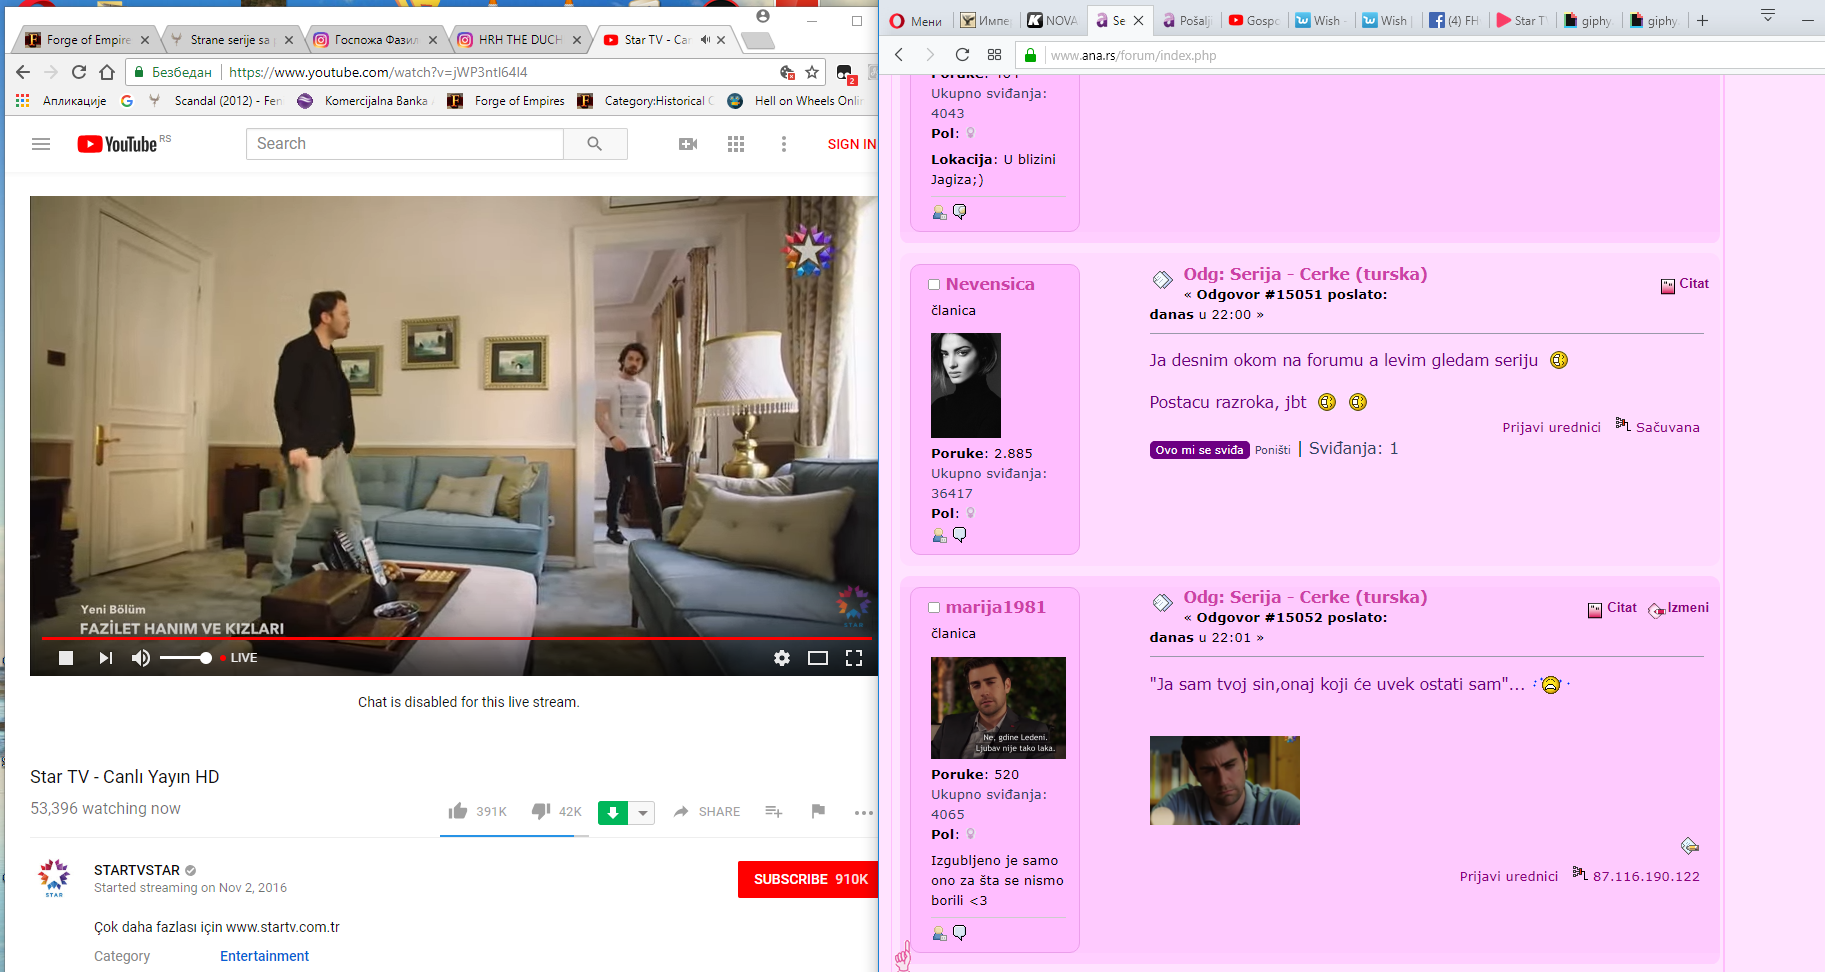Open a new Opera tab

click(x=1702, y=20)
